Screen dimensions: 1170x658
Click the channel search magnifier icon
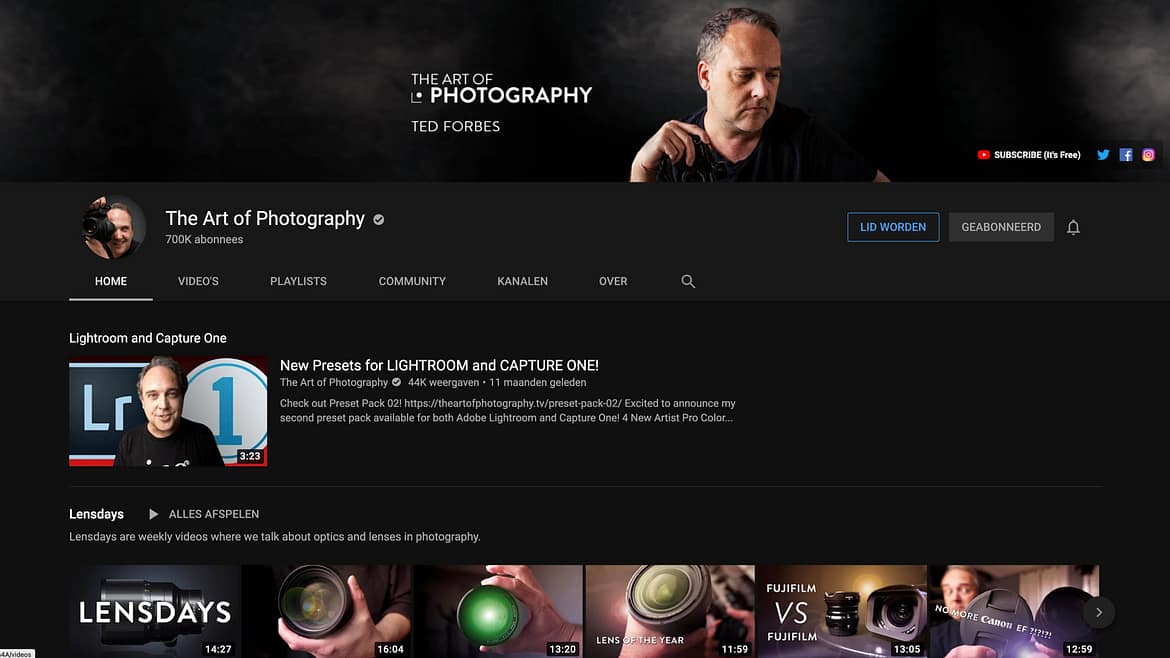tap(688, 281)
